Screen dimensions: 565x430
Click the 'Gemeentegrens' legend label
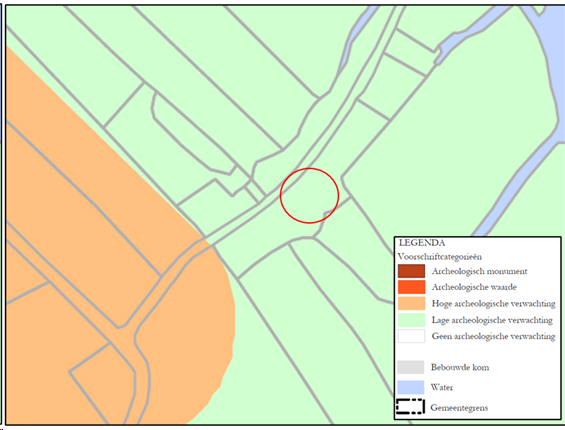pos(459,408)
